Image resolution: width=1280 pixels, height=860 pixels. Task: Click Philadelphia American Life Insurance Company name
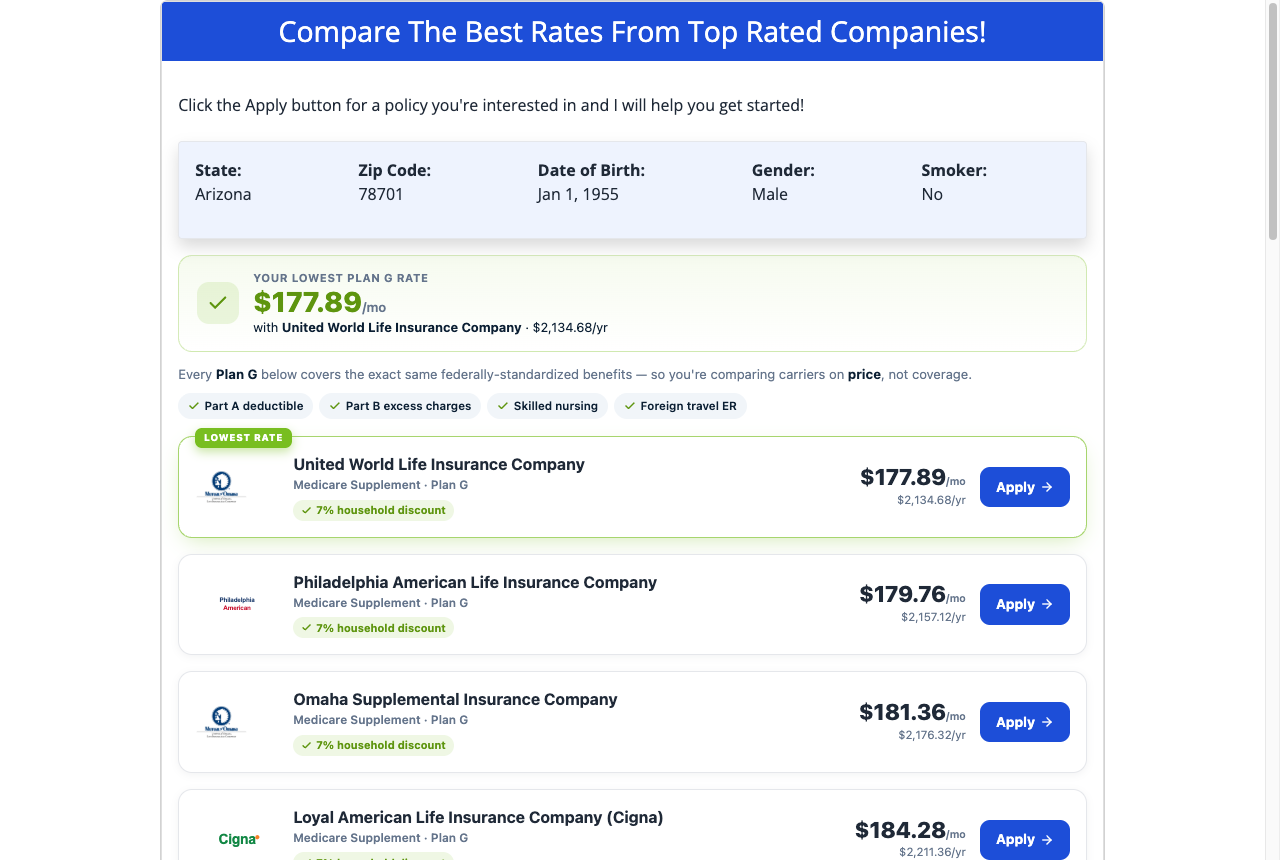coord(475,582)
